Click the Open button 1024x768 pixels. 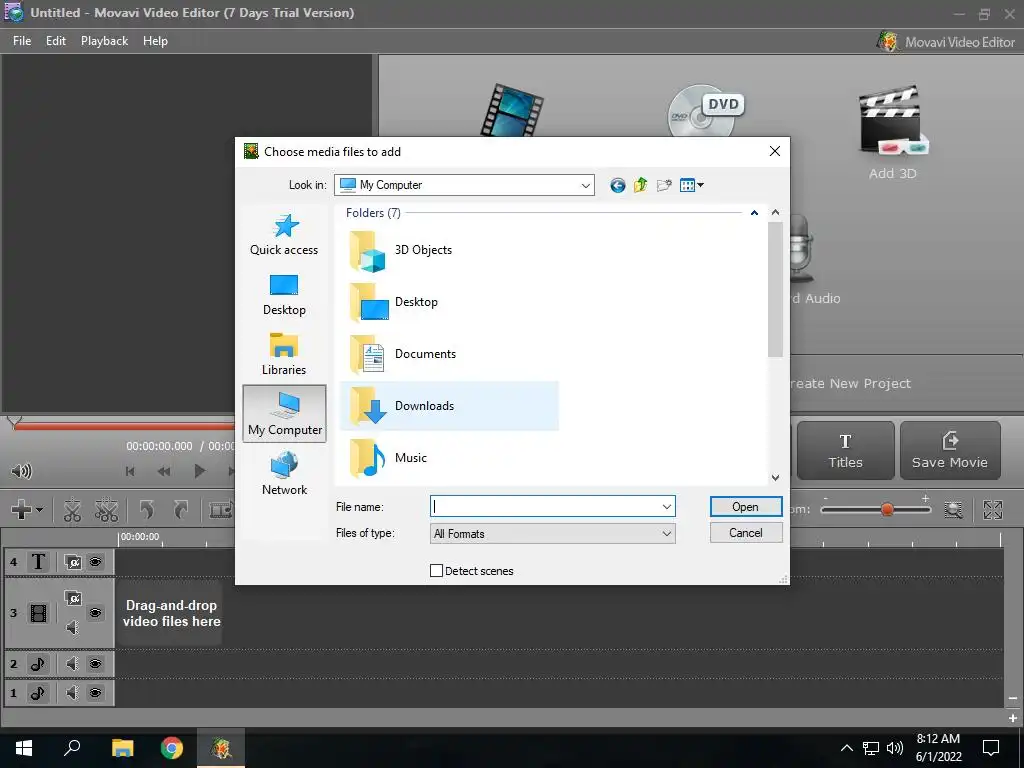point(746,507)
